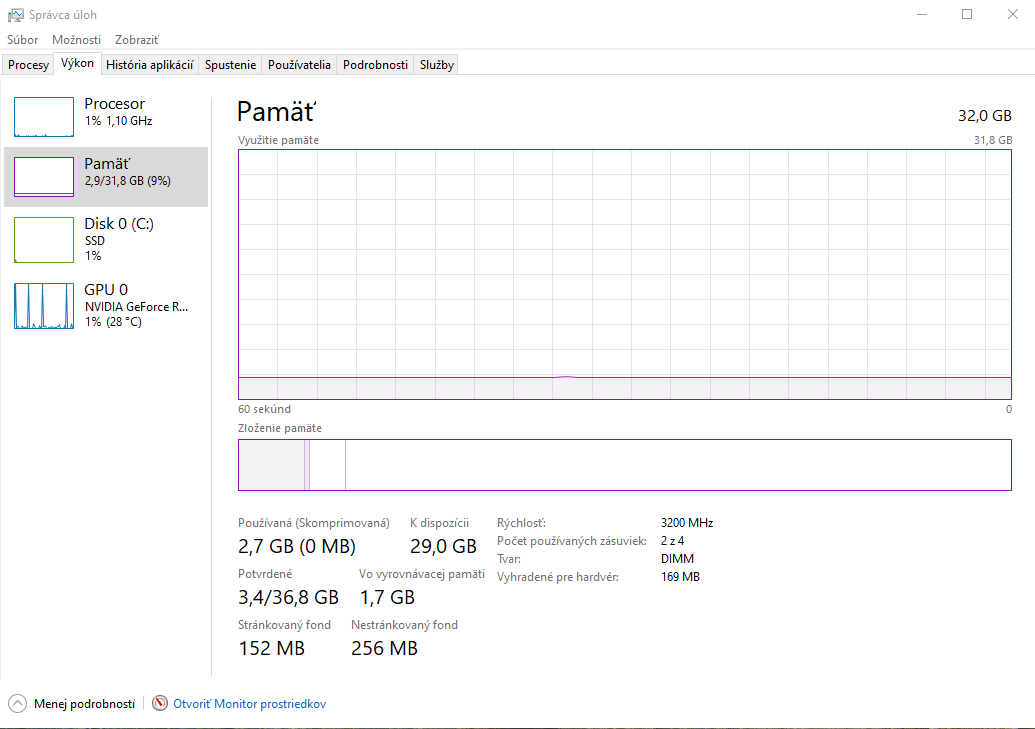Click the Resource Monitor icon
Image resolution: width=1035 pixels, height=729 pixels.
tap(160, 703)
